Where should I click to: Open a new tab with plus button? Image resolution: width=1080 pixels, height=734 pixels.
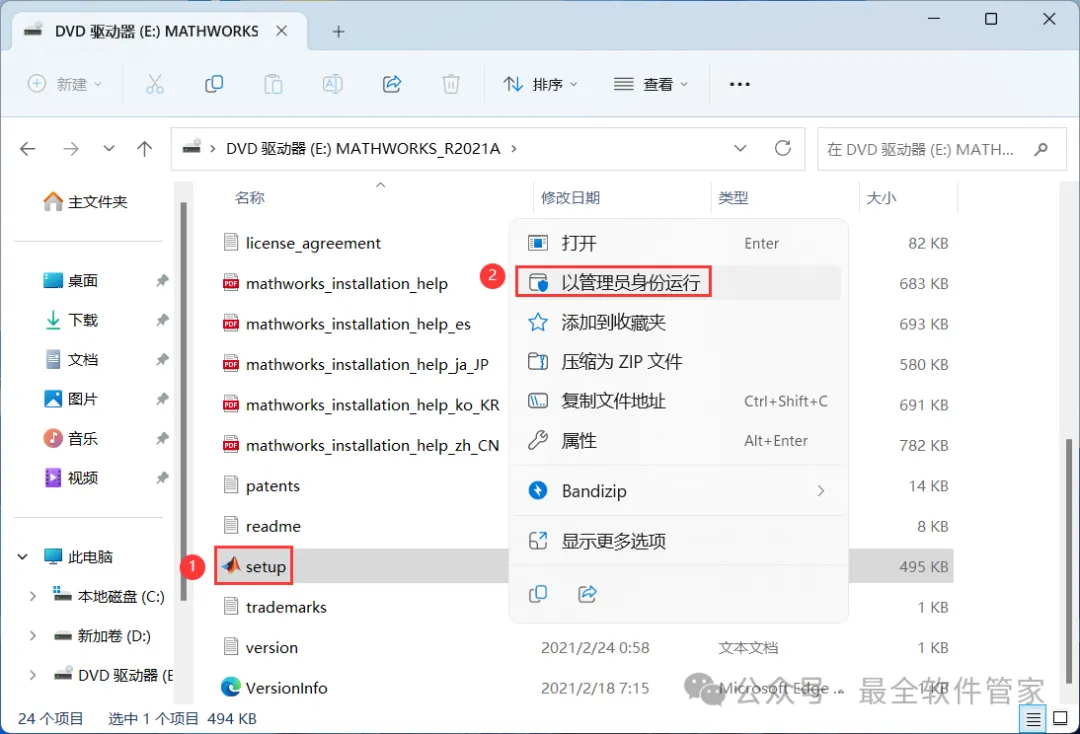click(338, 32)
